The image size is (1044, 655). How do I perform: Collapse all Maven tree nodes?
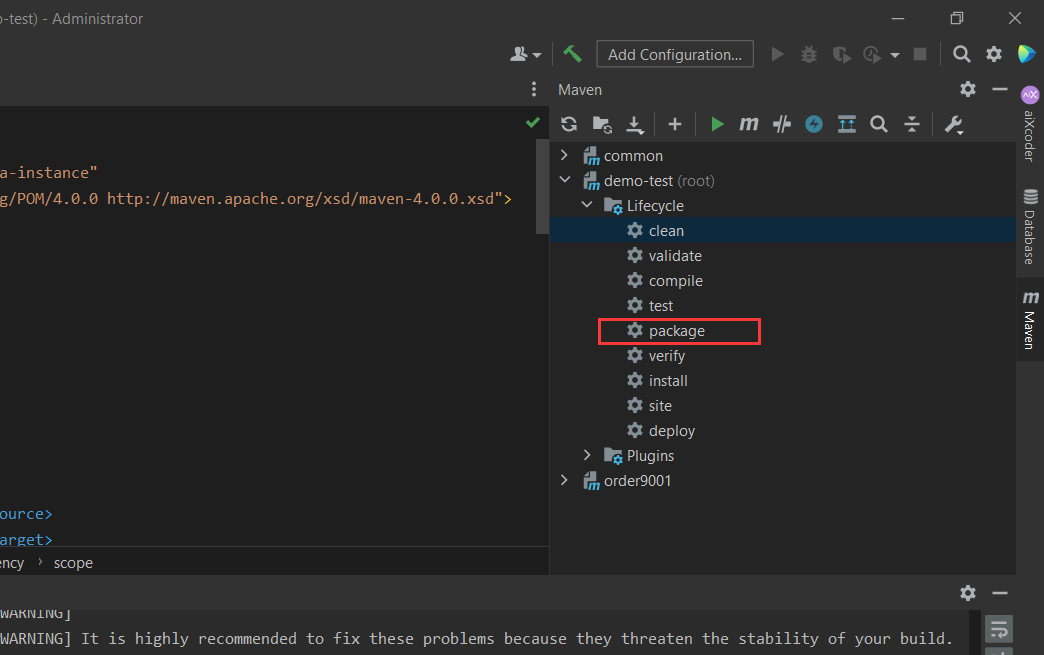tap(912, 124)
